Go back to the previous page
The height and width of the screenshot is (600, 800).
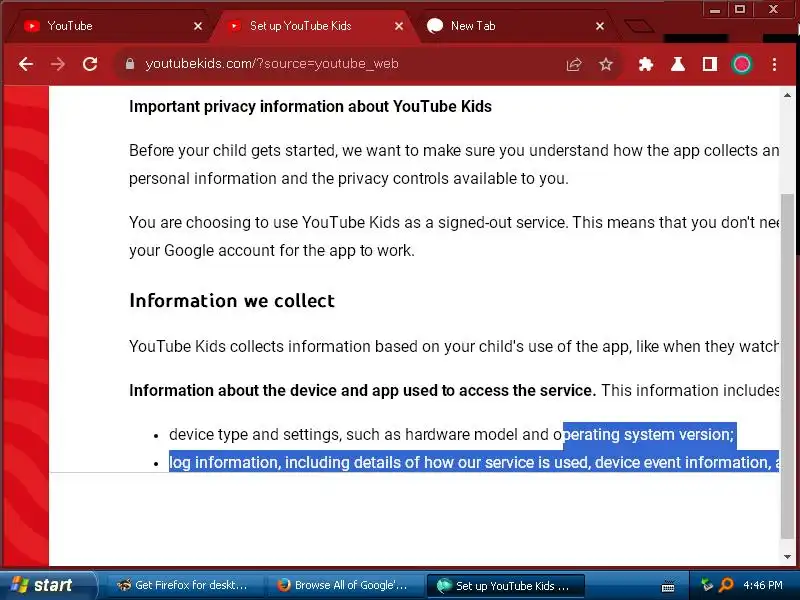(x=26, y=64)
